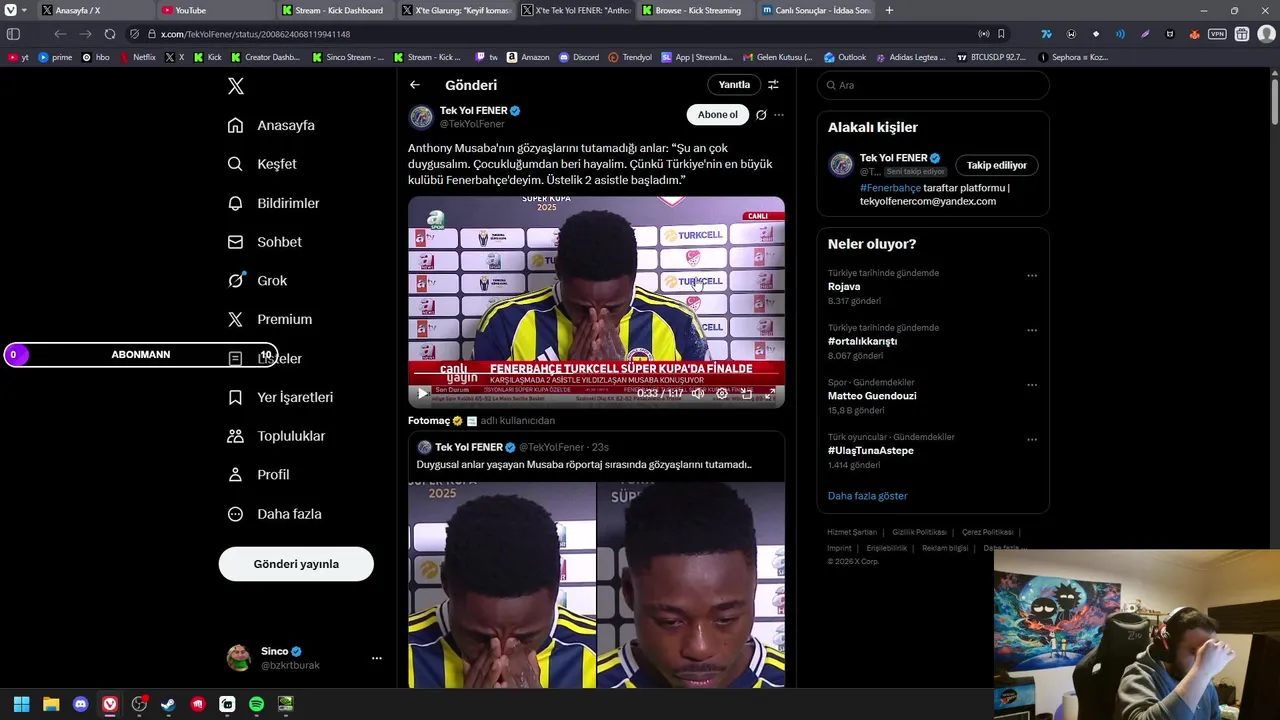The image size is (1280, 720).
Task: Switch to YouTube browser tab
Action: (215, 10)
